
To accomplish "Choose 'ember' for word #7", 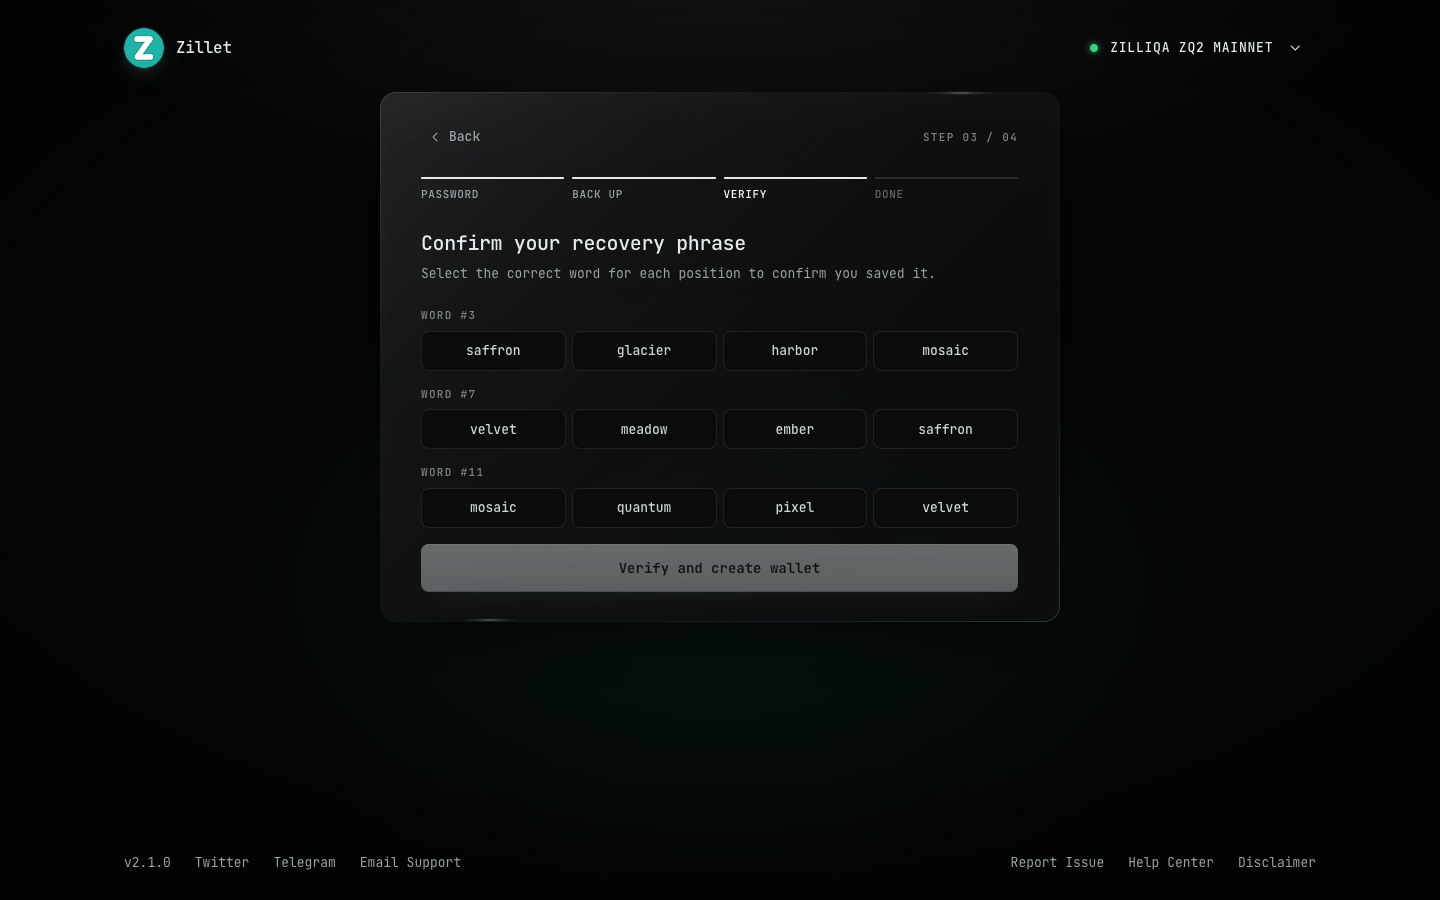I will click(795, 429).
